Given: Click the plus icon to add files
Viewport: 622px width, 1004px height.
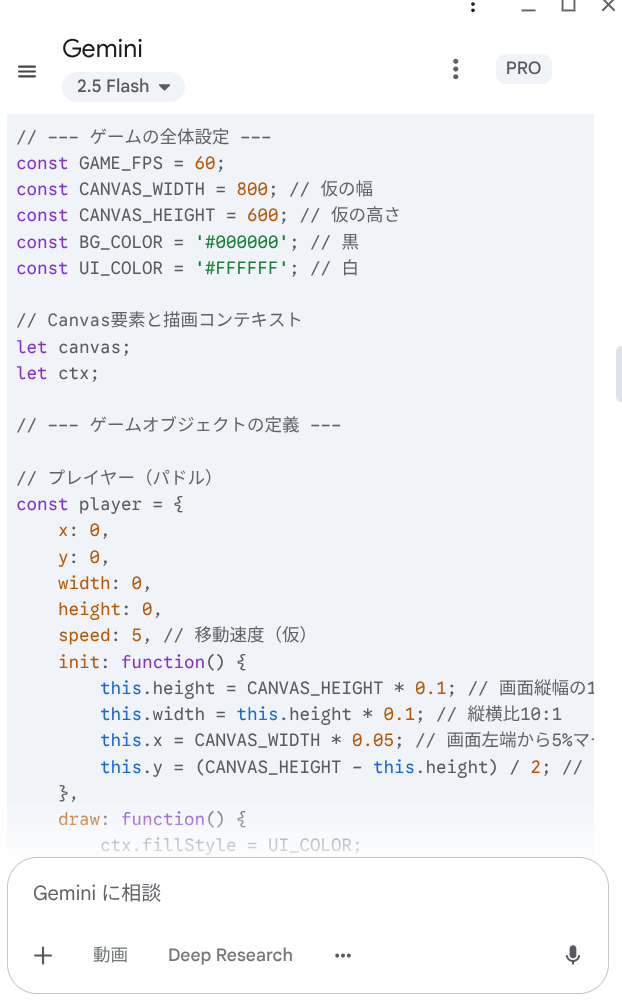Looking at the screenshot, I should 43,955.
